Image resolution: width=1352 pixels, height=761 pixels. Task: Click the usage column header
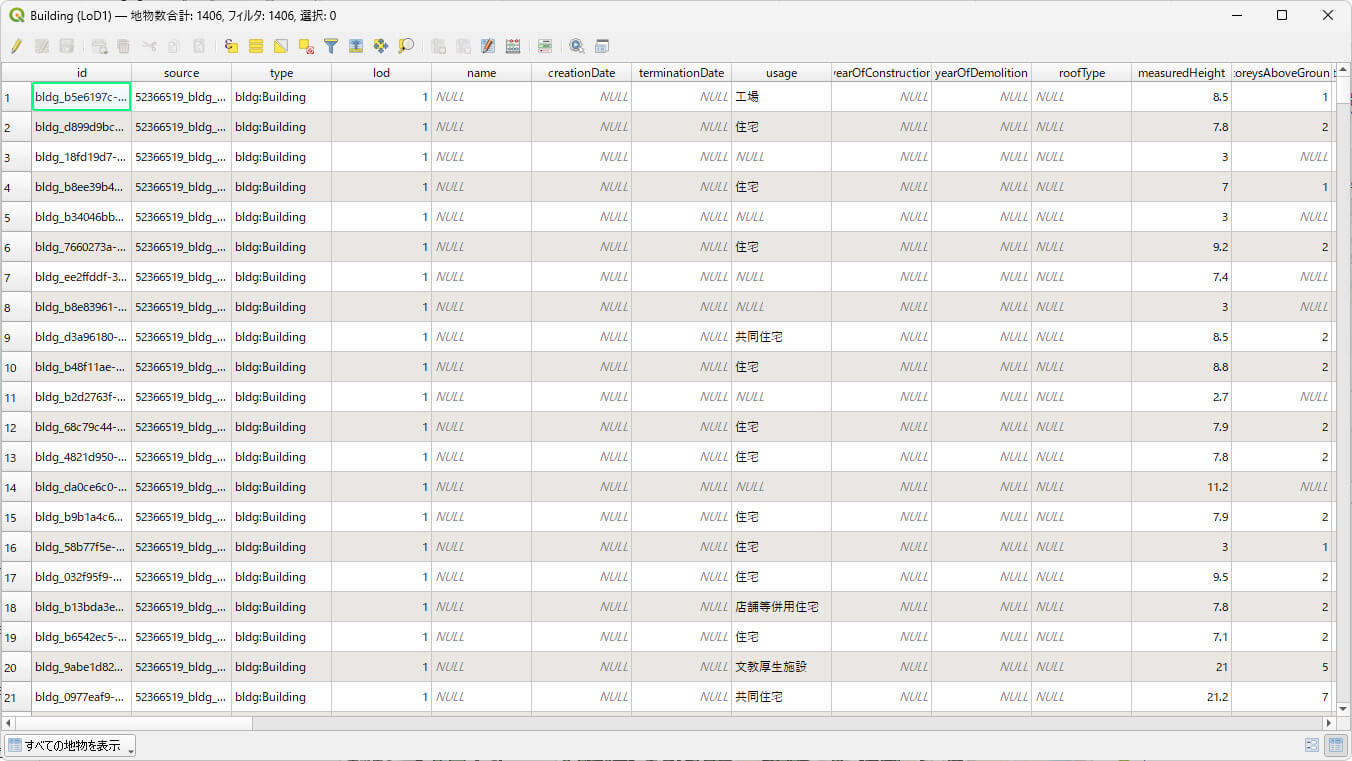click(782, 73)
